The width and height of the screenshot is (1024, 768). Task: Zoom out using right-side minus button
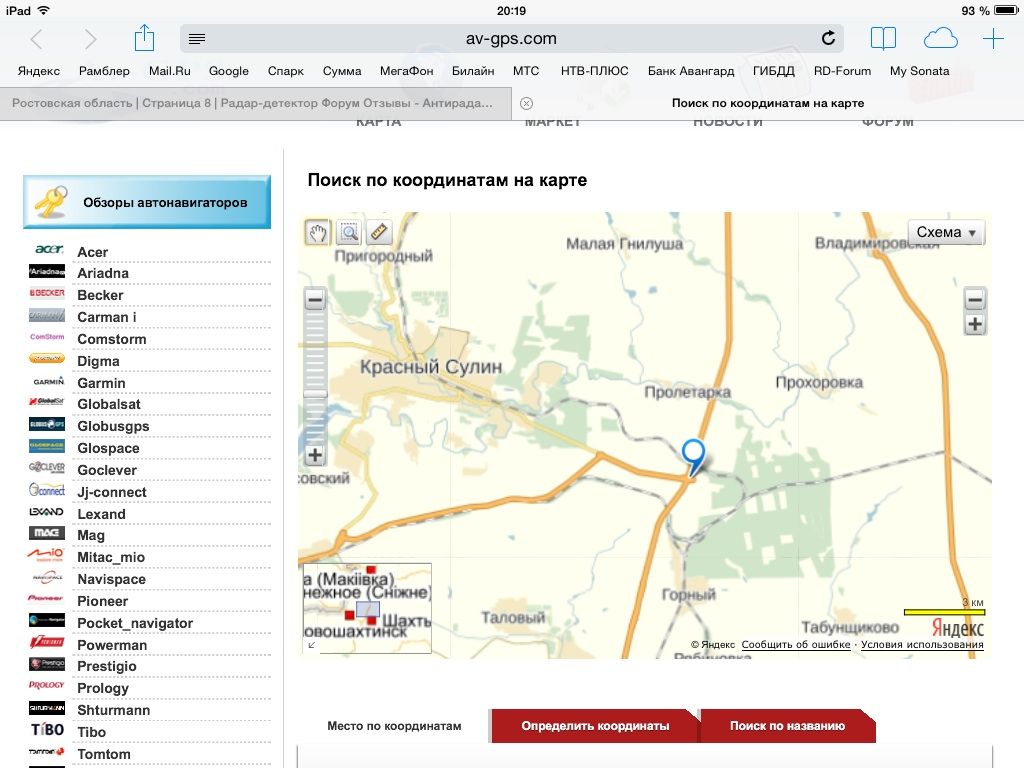[974, 300]
